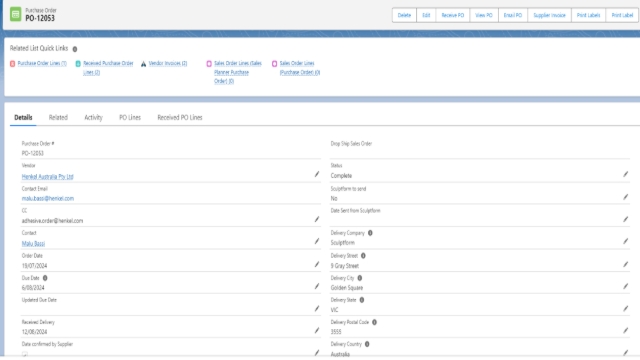Edit Sculptform to send pencil icon
Viewport: 640px width, 360px height.
tap(625, 197)
